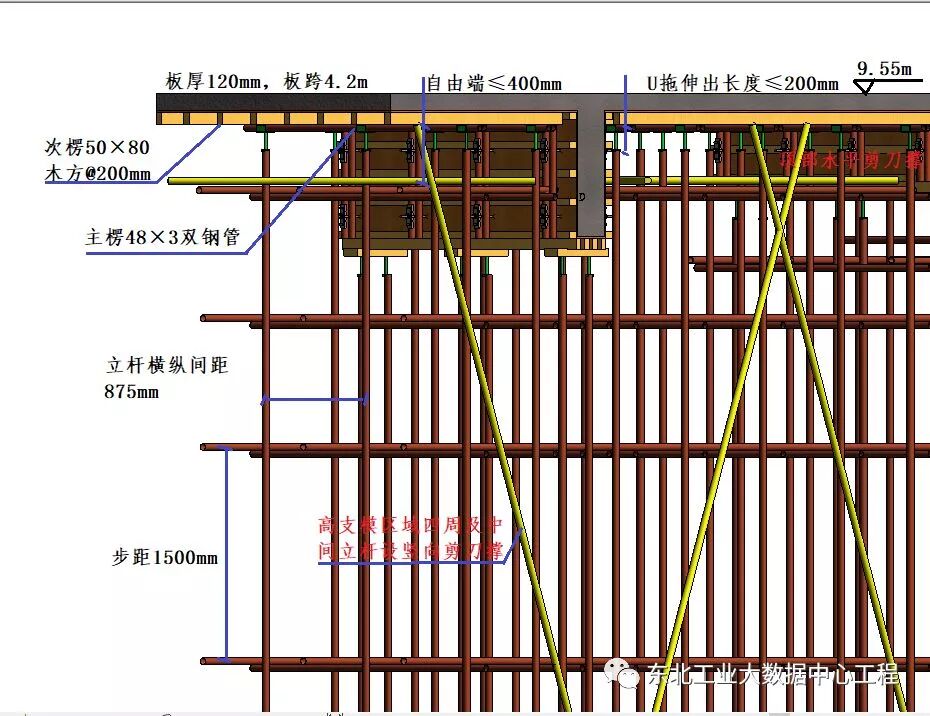Select the 立杆横纵间距875mm label
This screenshot has width=930, height=716.
point(166,377)
